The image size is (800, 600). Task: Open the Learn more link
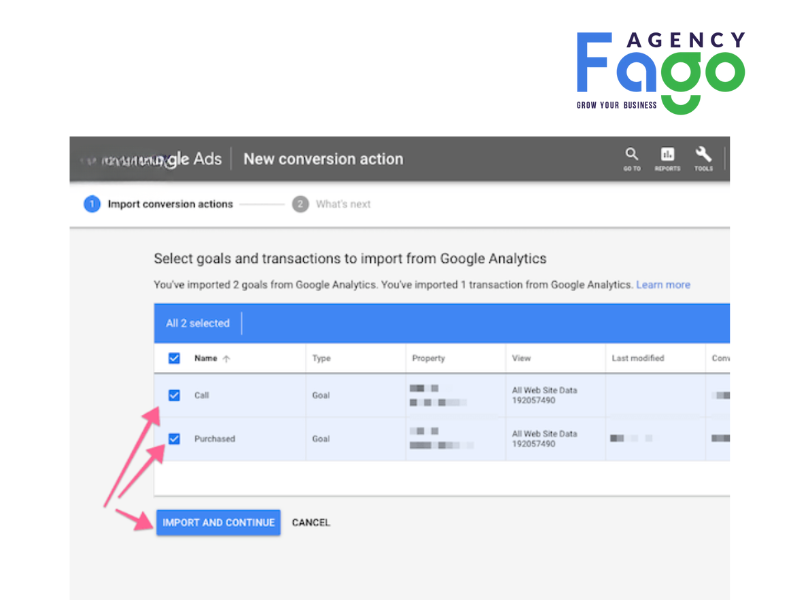coord(663,285)
